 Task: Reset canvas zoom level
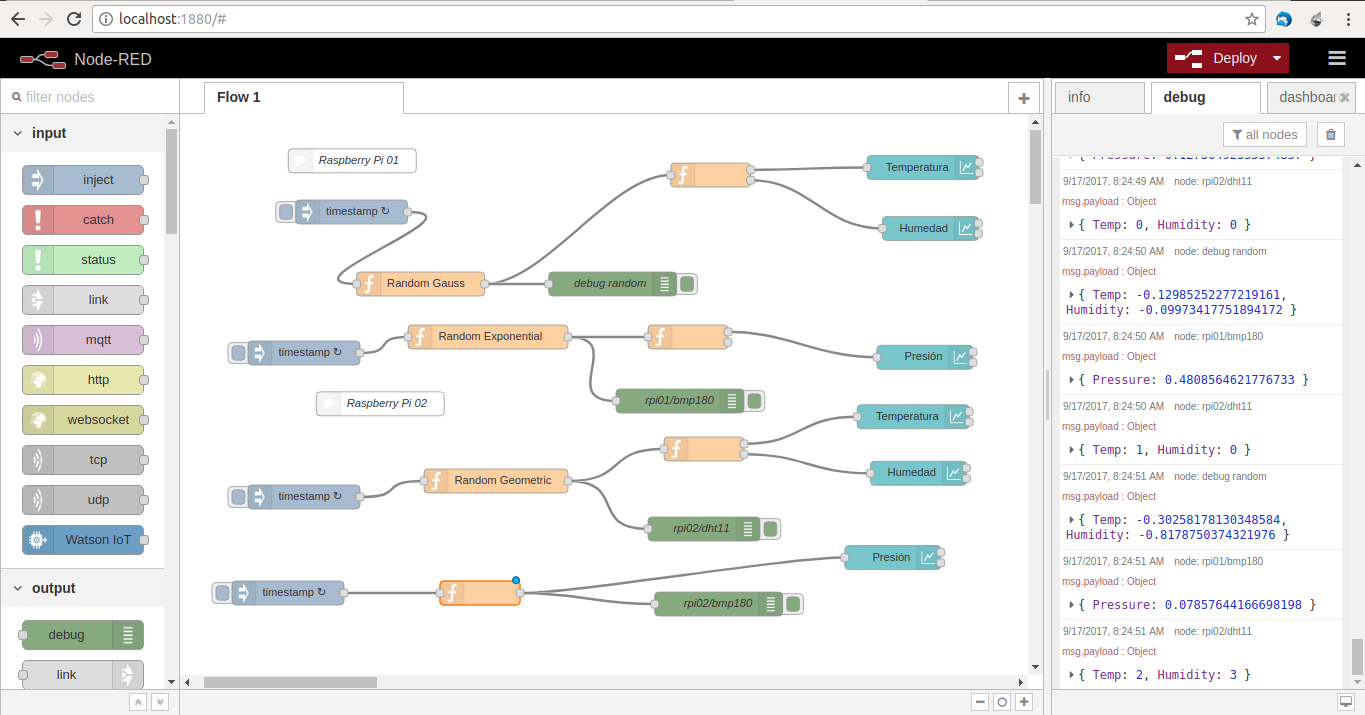click(1002, 702)
